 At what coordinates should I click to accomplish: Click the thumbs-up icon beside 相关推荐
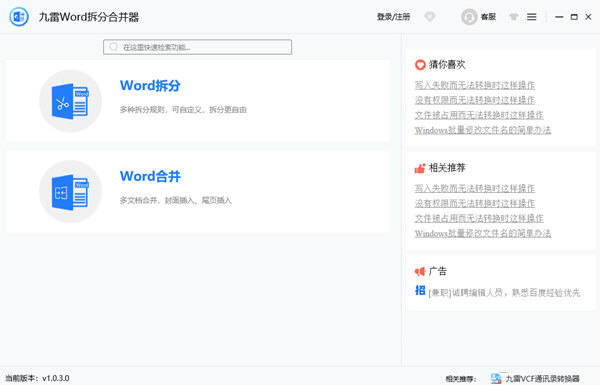click(420, 168)
